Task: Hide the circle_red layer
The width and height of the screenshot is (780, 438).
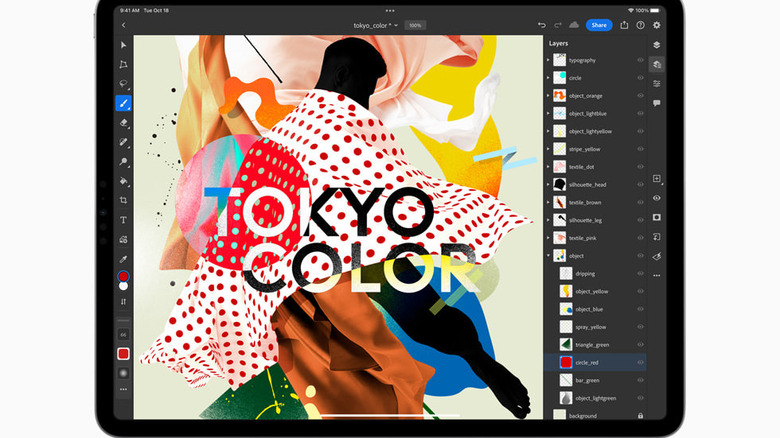Action: pyautogui.click(x=640, y=362)
